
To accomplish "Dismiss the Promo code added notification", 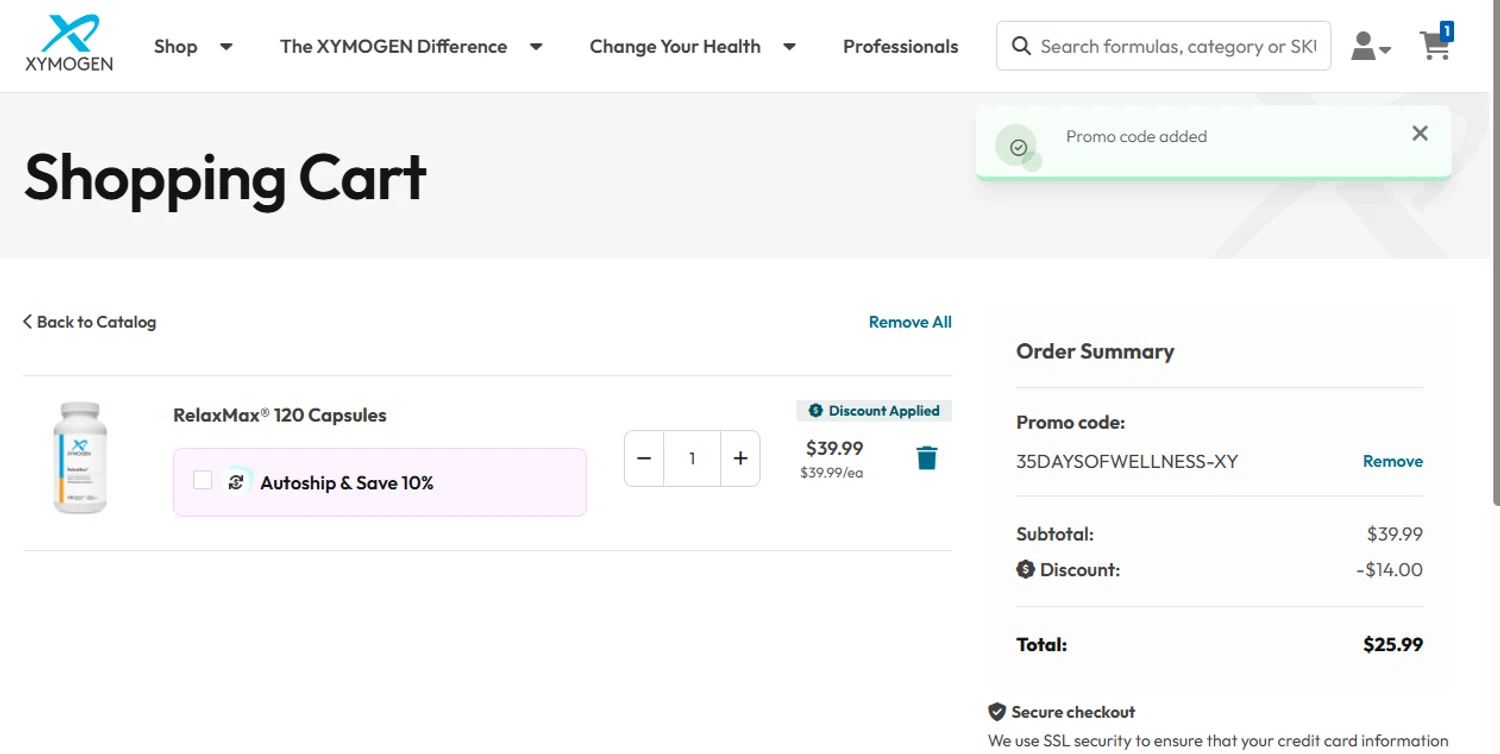I will click(x=1420, y=133).
